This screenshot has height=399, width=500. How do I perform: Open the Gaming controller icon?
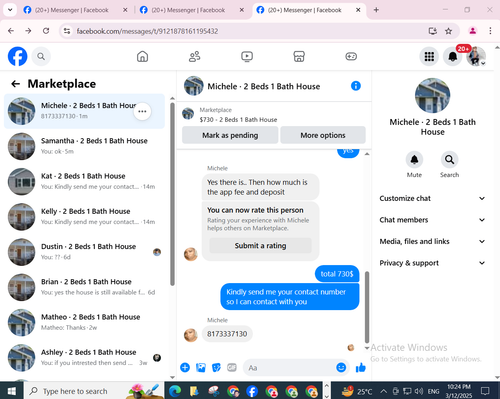(351, 56)
